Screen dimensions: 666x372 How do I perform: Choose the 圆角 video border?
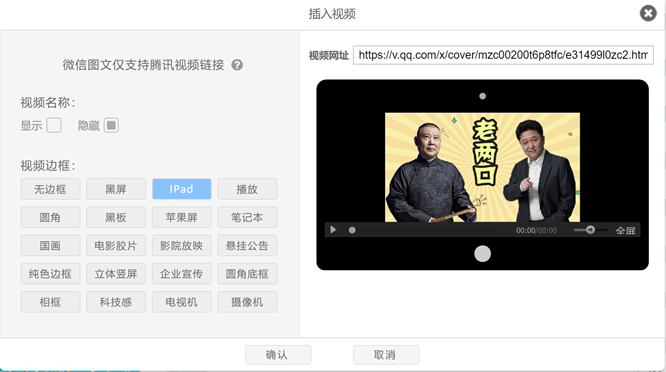pos(50,217)
